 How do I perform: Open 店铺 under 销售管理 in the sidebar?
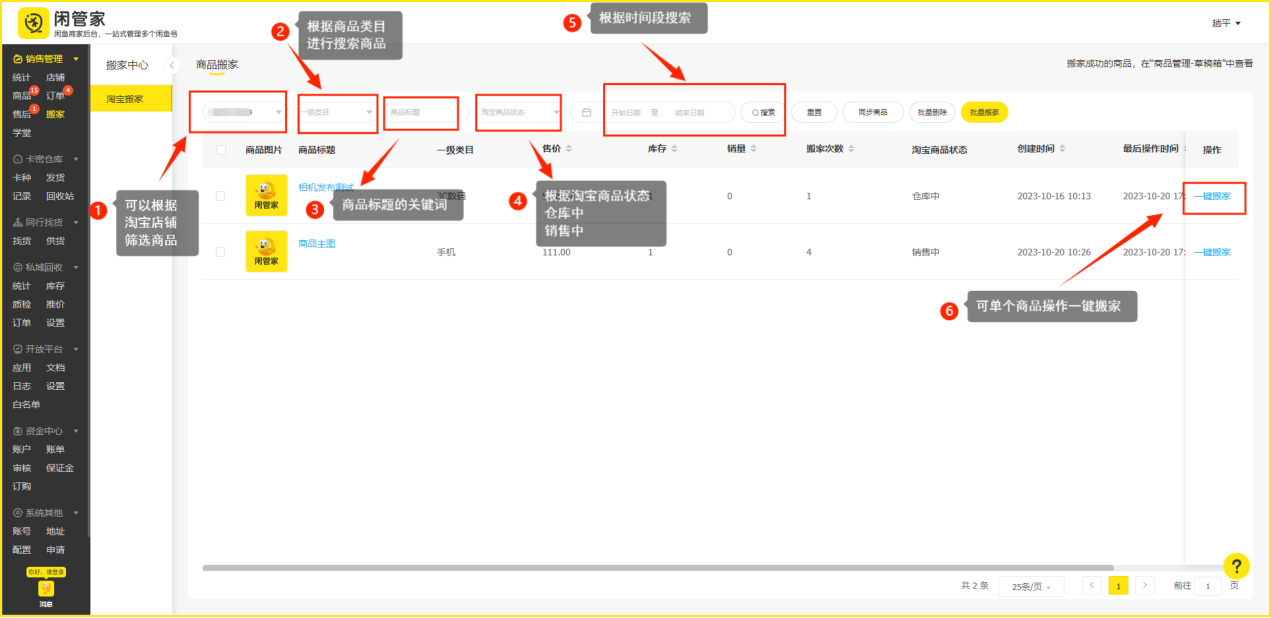(x=55, y=77)
